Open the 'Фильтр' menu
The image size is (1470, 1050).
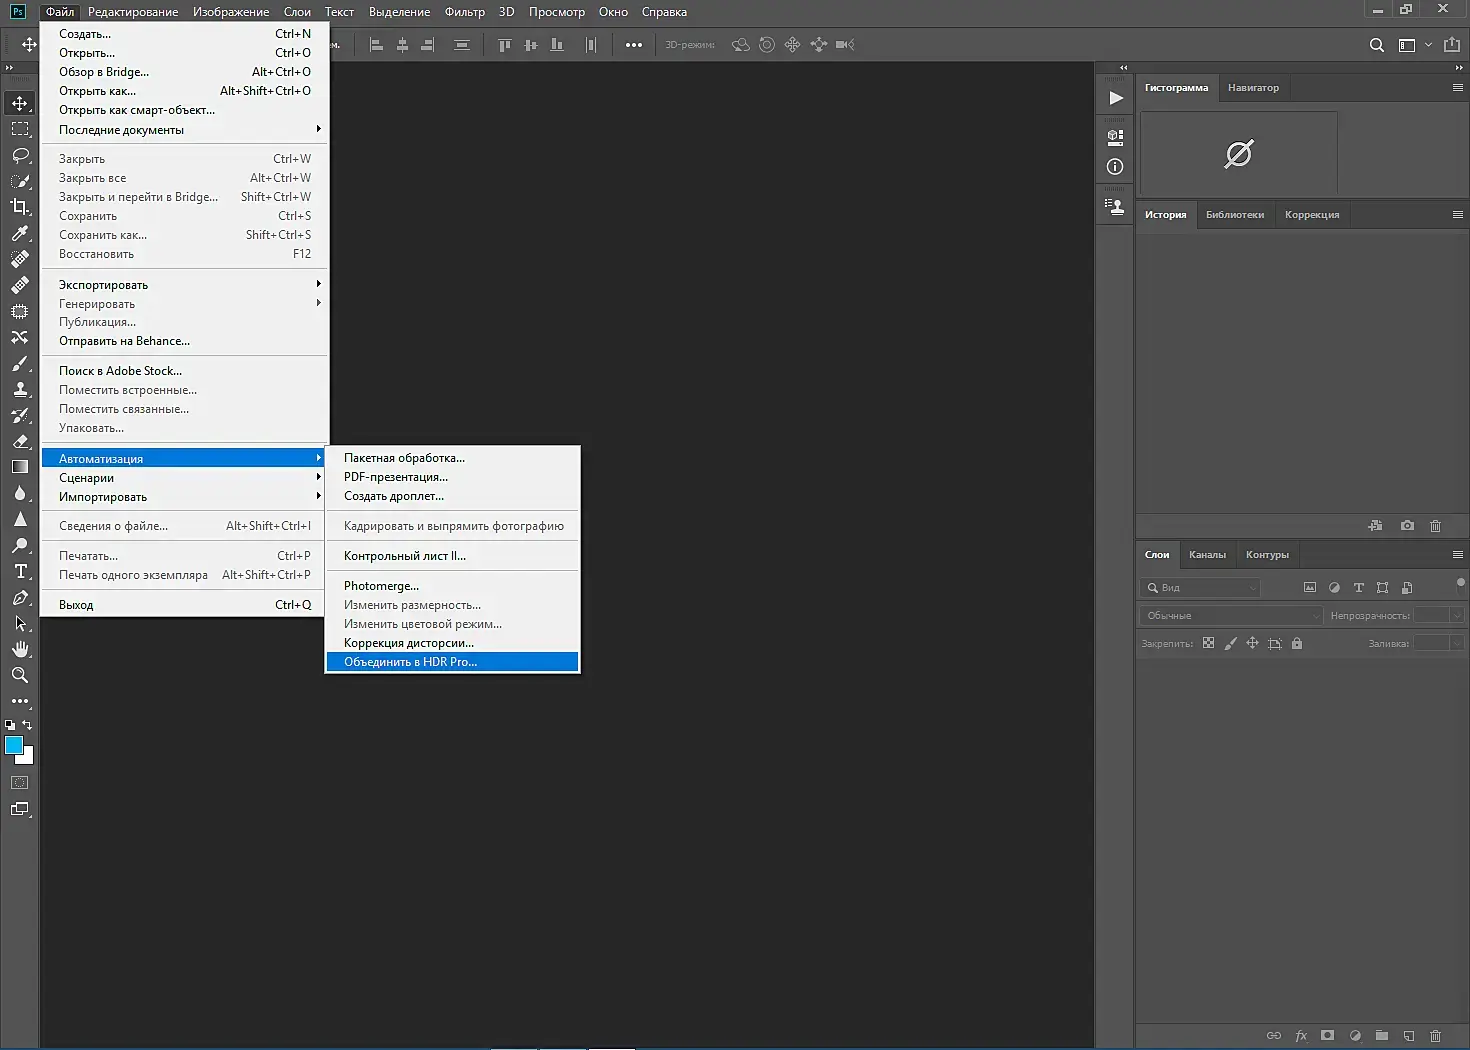[x=464, y=12]
